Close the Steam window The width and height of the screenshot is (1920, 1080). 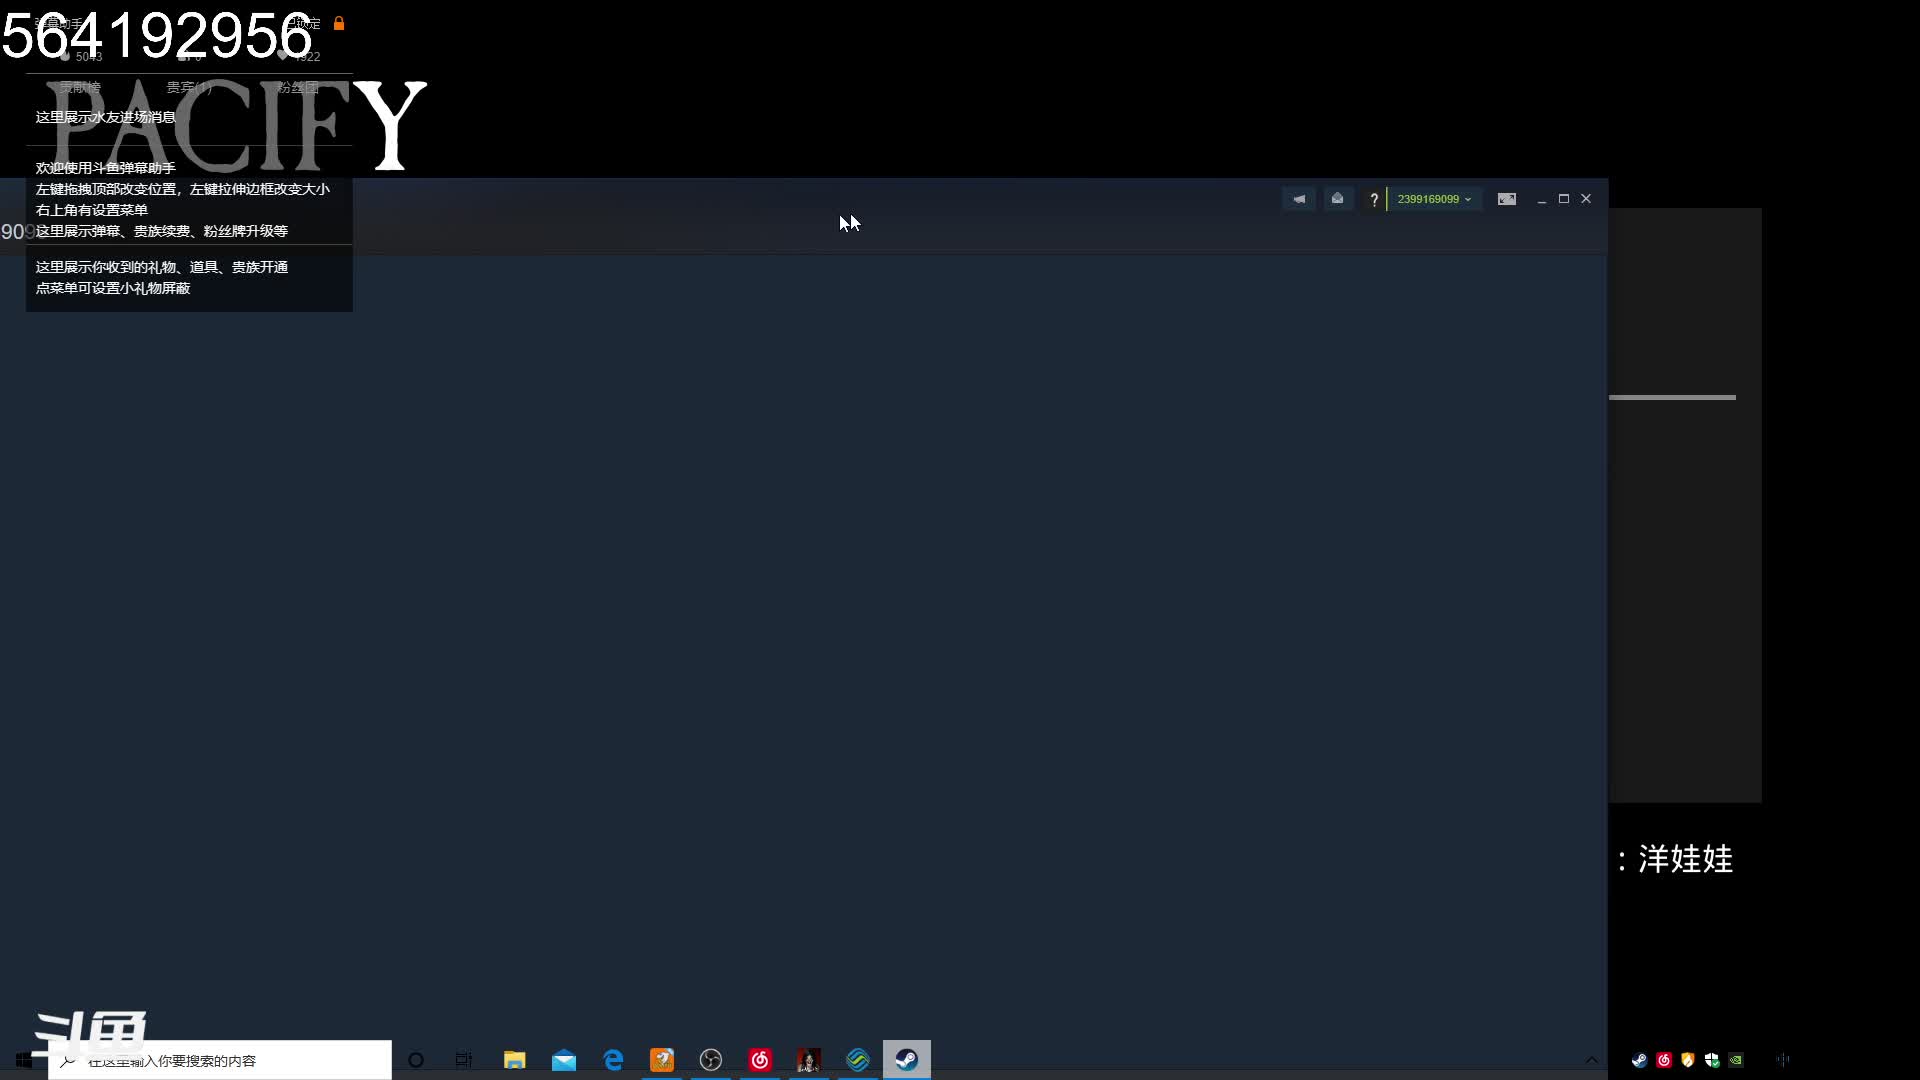1586,199
